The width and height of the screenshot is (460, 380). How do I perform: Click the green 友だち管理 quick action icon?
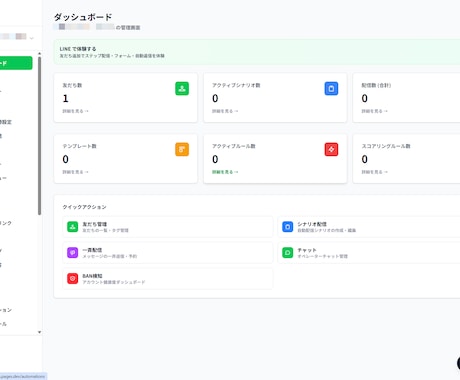73,227
